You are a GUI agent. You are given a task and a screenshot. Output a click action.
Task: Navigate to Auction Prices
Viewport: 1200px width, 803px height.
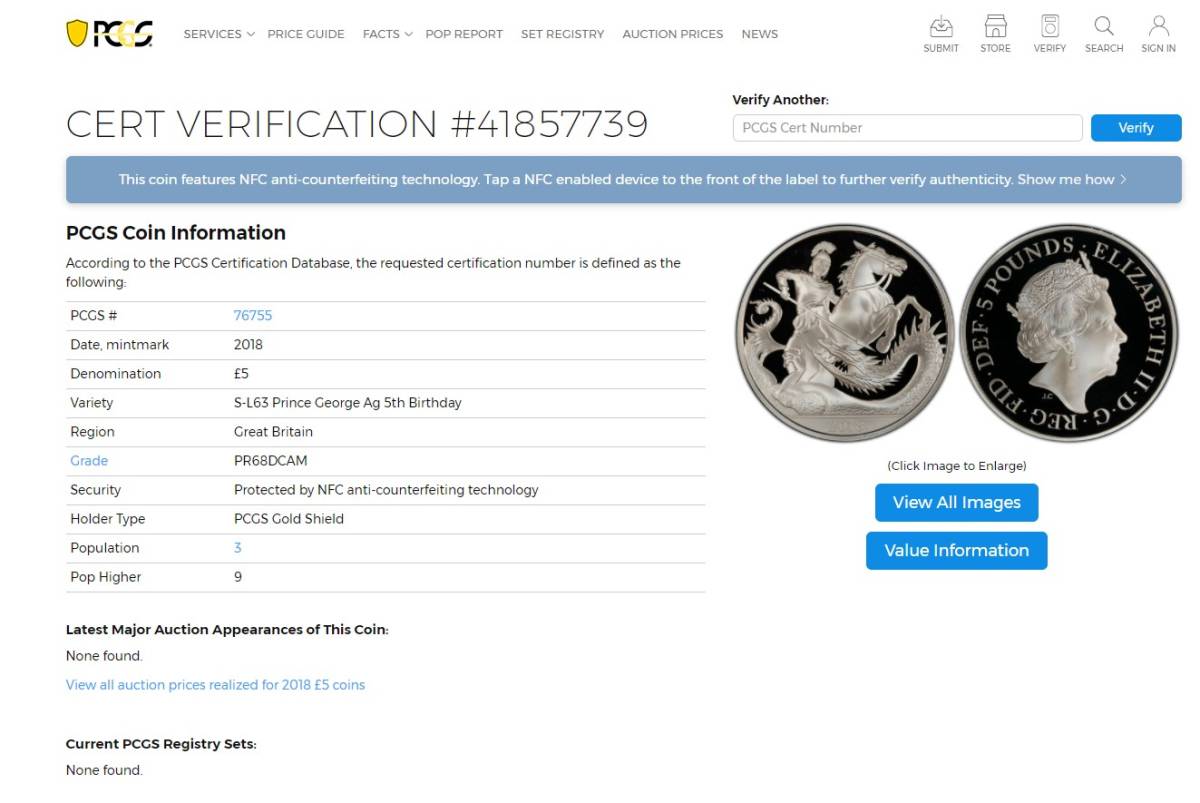click(x=672, y=34)
